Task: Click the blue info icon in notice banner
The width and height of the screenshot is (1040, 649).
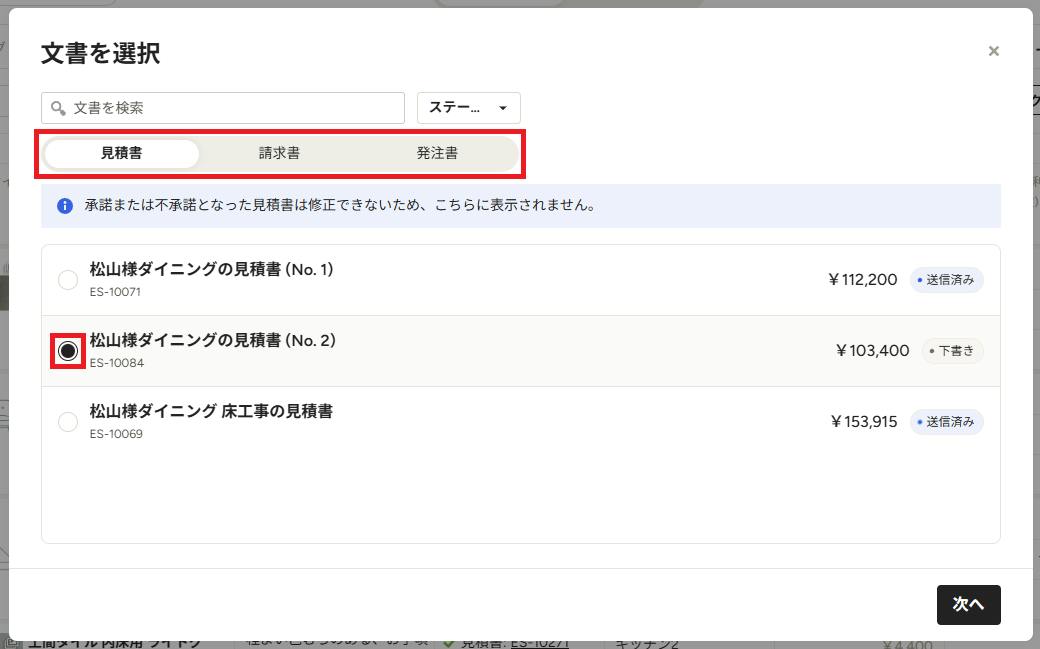Action: click(x=64, y=206)
